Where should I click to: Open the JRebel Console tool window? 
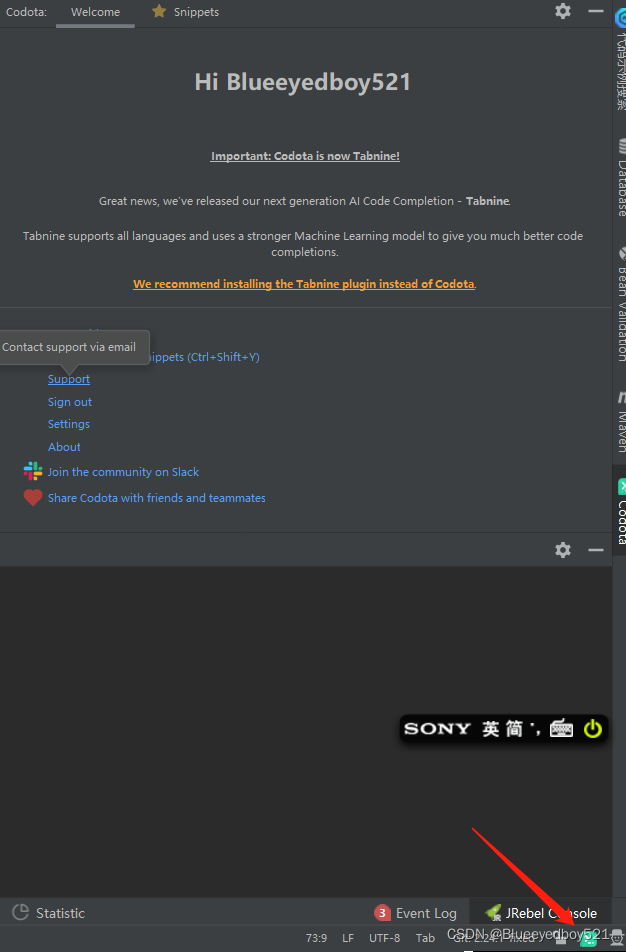541,913
